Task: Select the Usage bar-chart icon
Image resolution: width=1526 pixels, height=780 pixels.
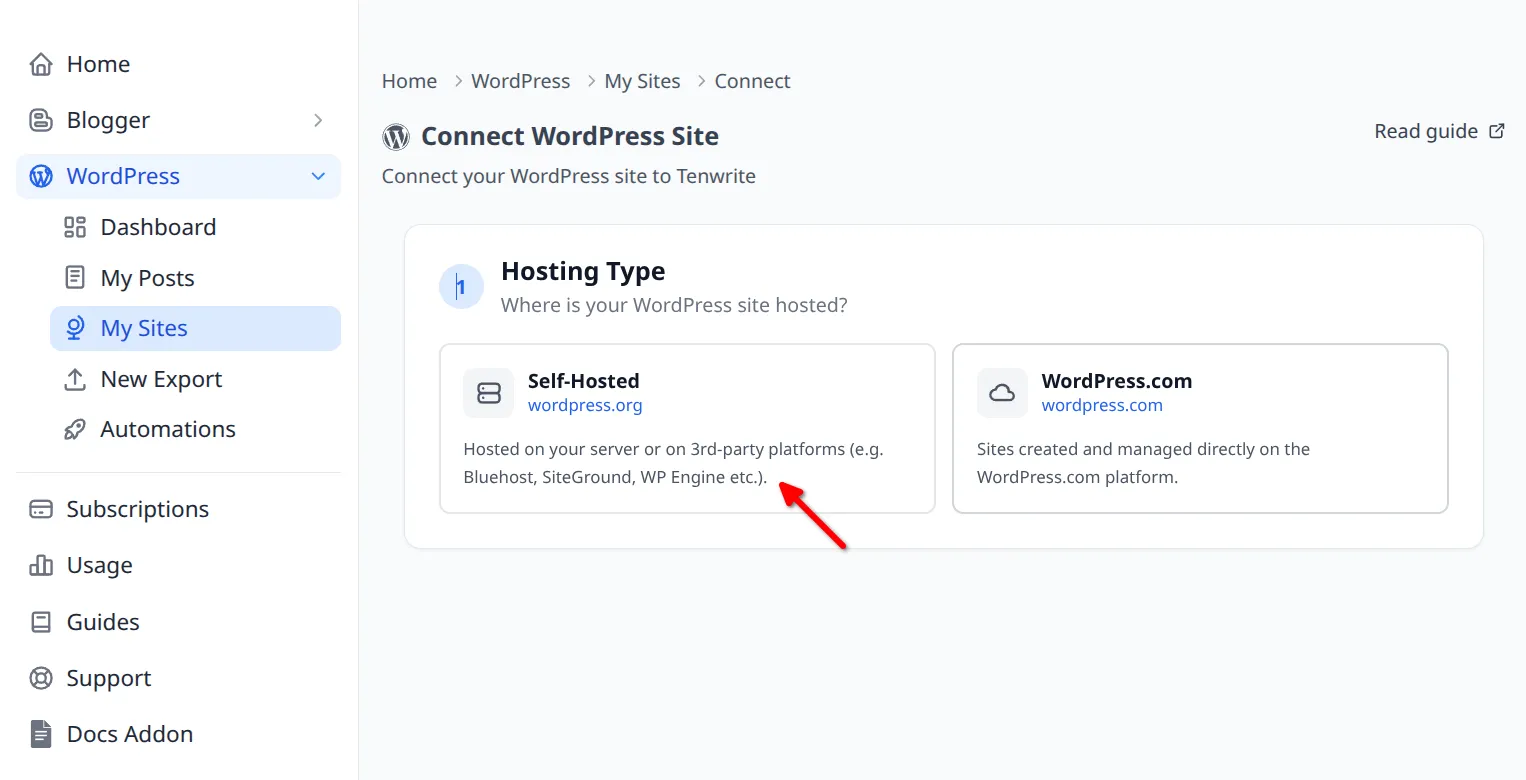Action: point(40,565)
